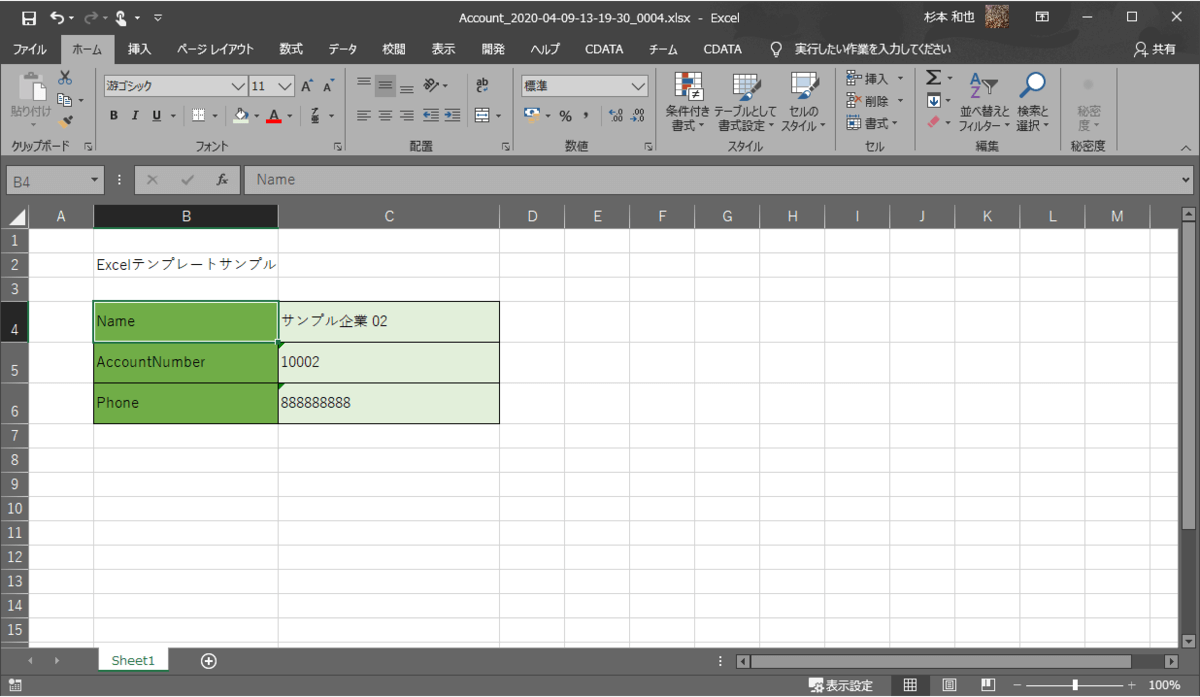This screenshot has height=697, width=1200.
Task: Click the Format Painter brush icon
Action: tap(66, 122)
